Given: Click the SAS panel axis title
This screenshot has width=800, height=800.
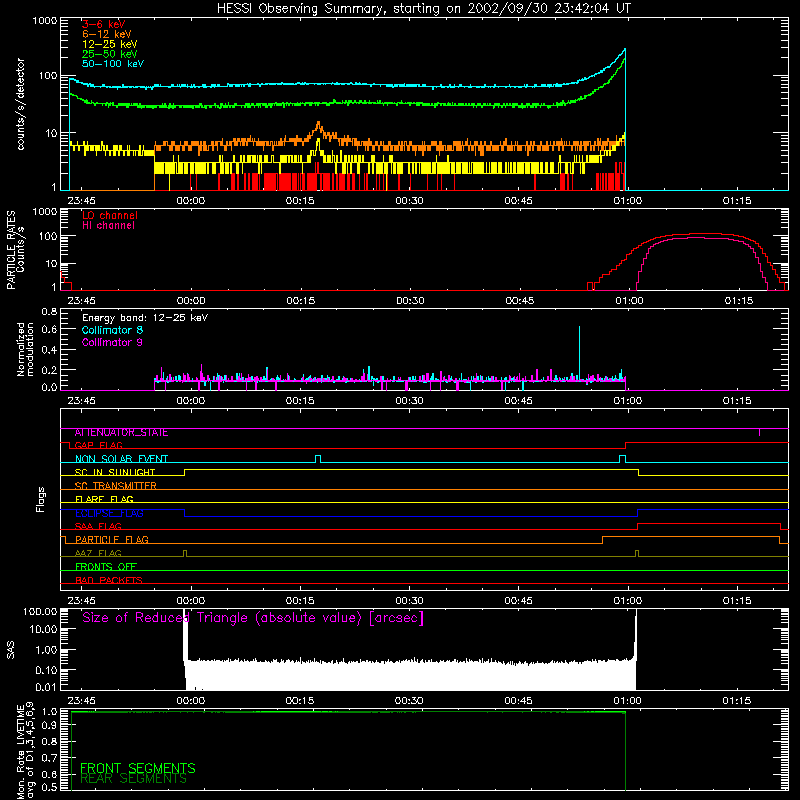Looking at the screenshot, I should click(x=10, y=650).
